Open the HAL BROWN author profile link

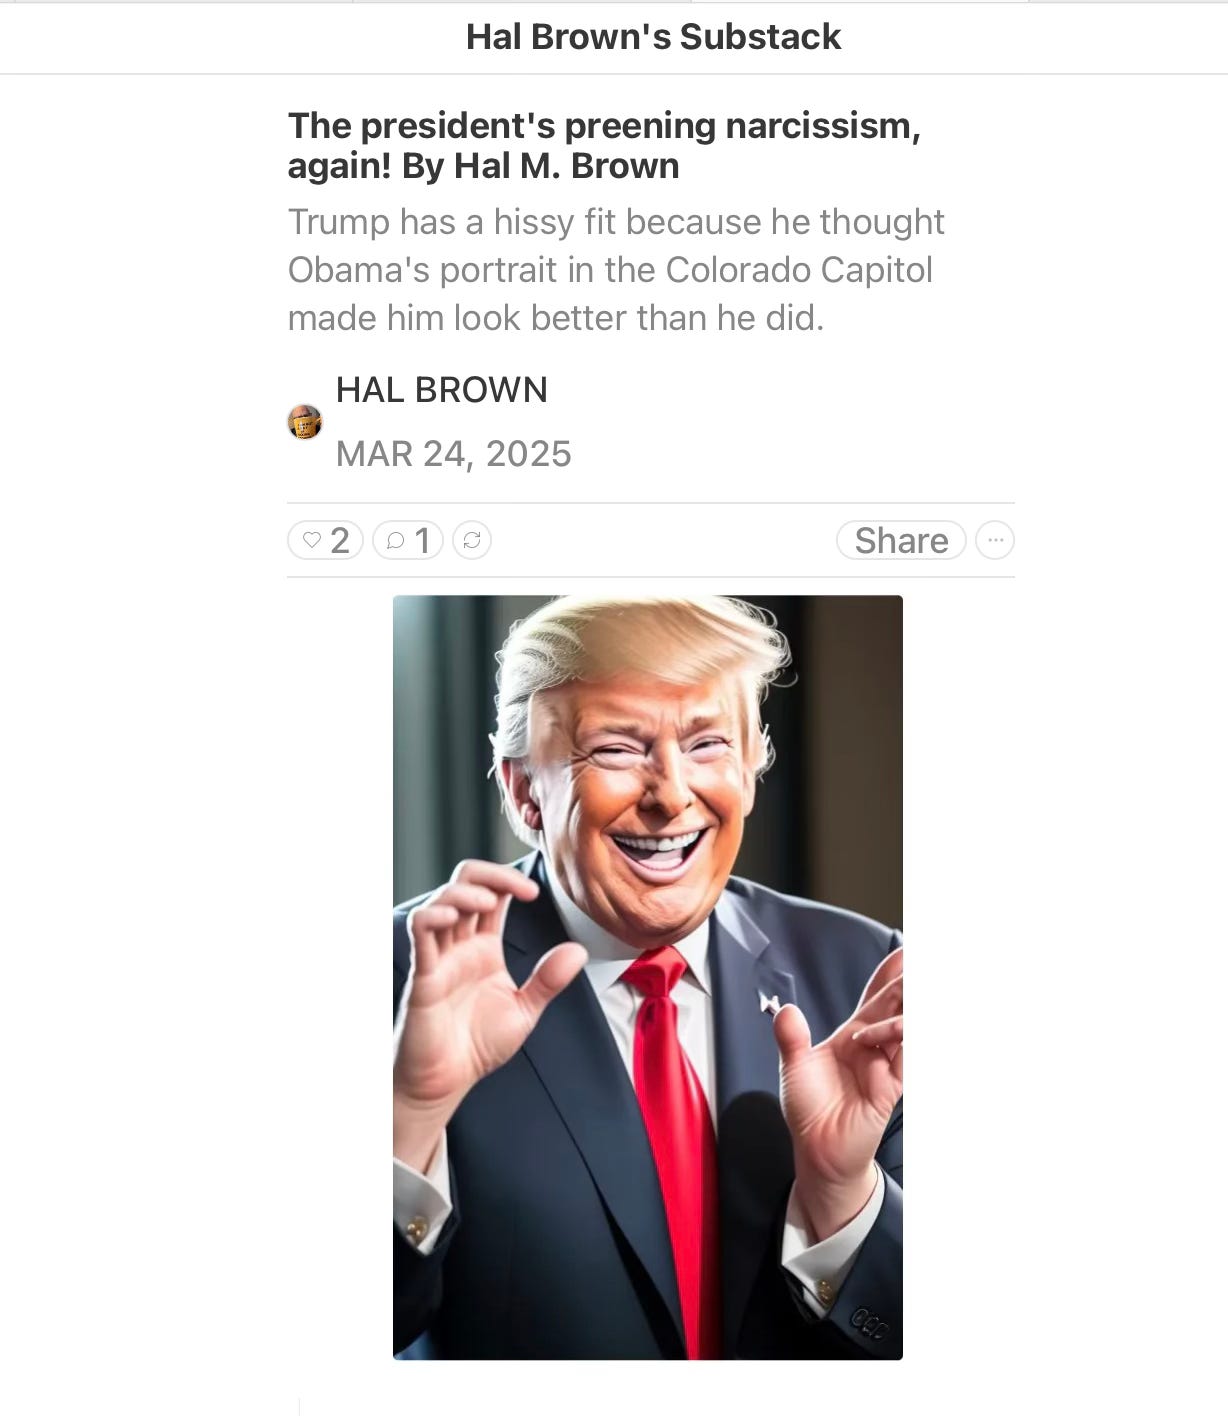(x=441, y=390)
